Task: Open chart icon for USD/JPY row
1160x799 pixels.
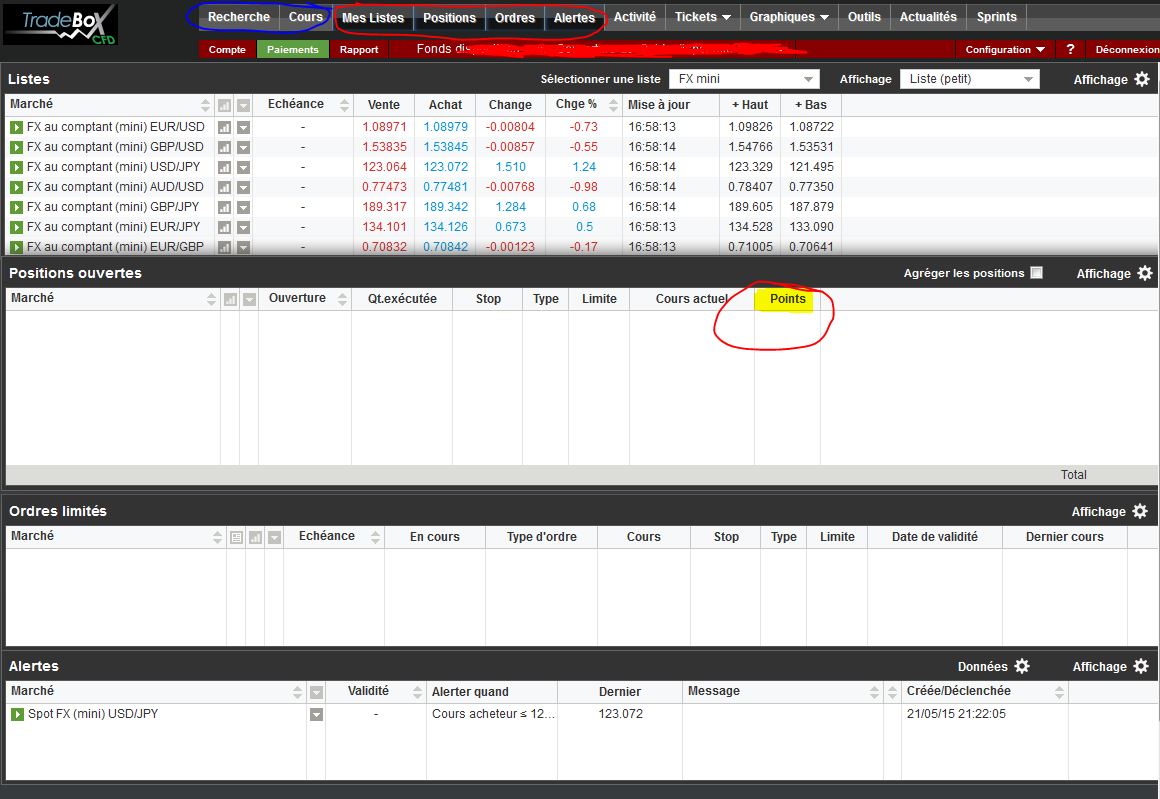Action: 224,167
